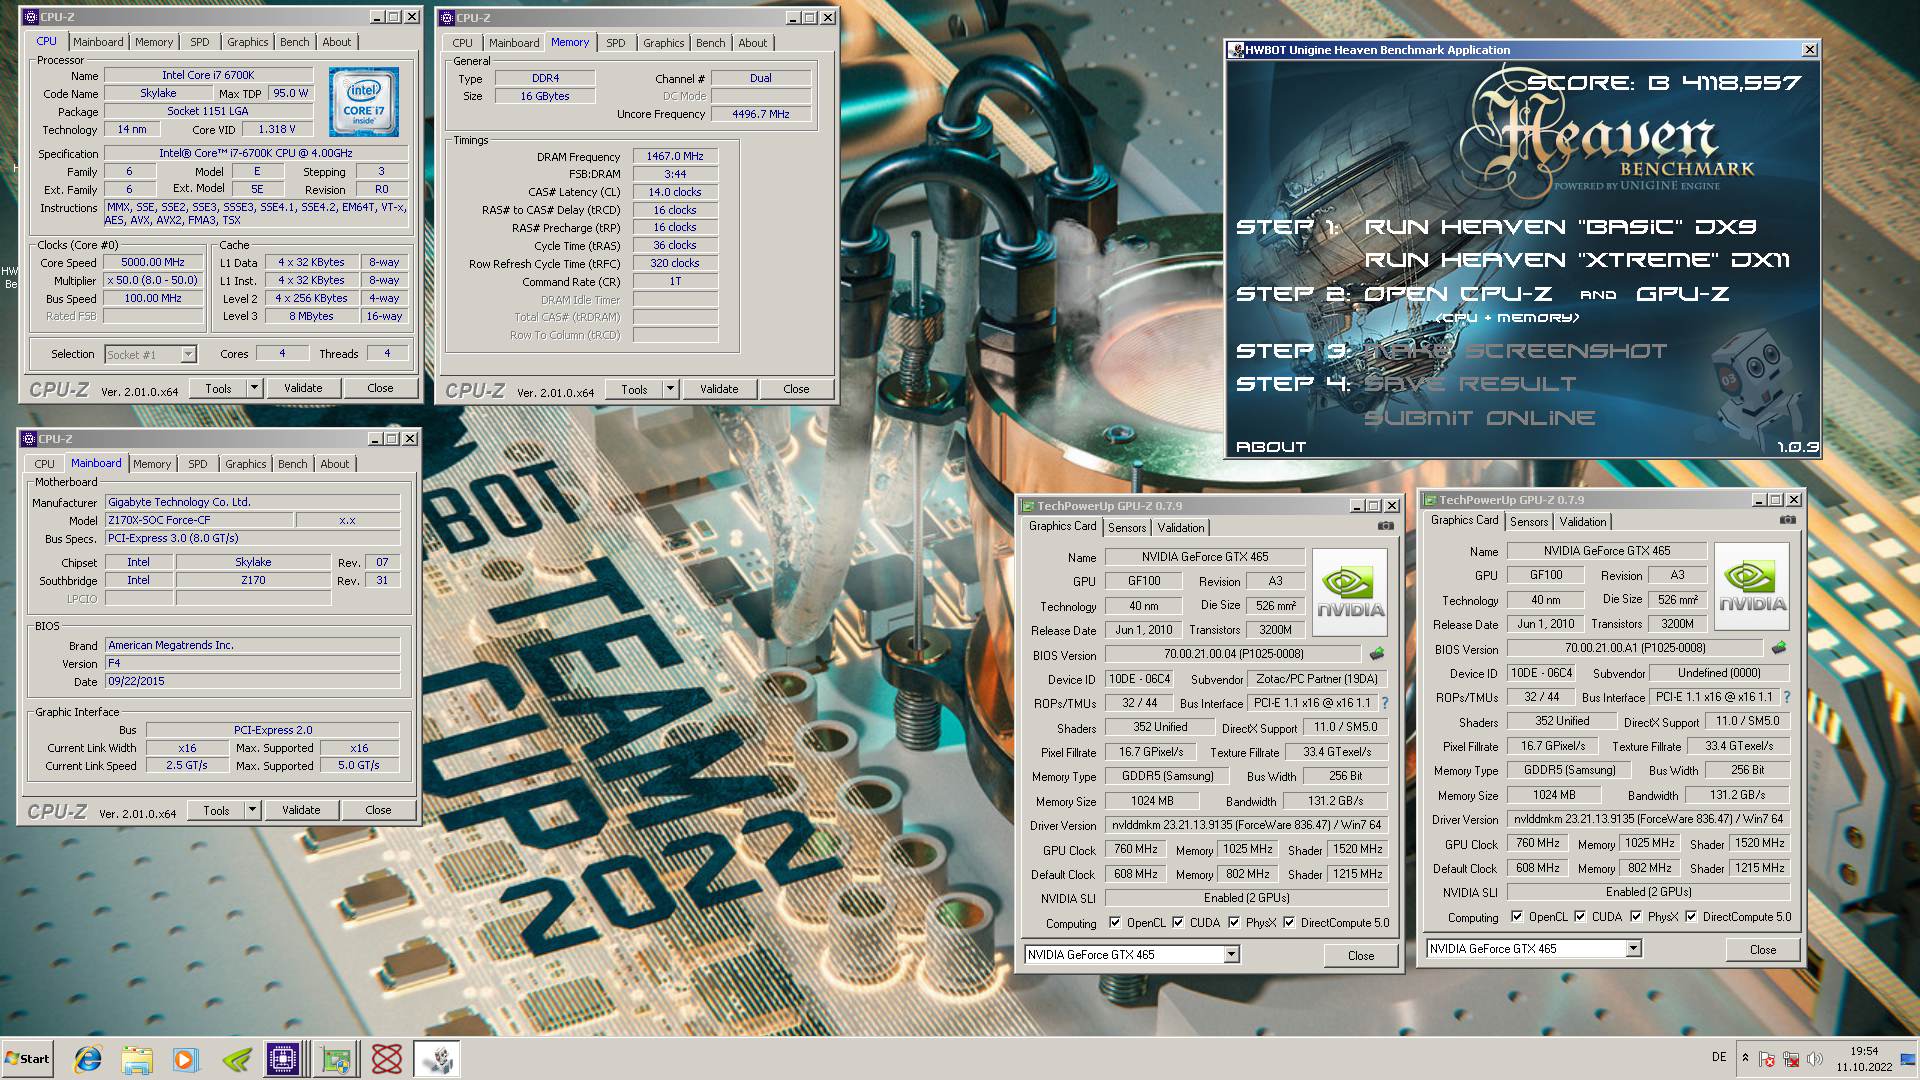
Task: Click Tools button in CPU-Z Mainboard window
Action: 216,810
